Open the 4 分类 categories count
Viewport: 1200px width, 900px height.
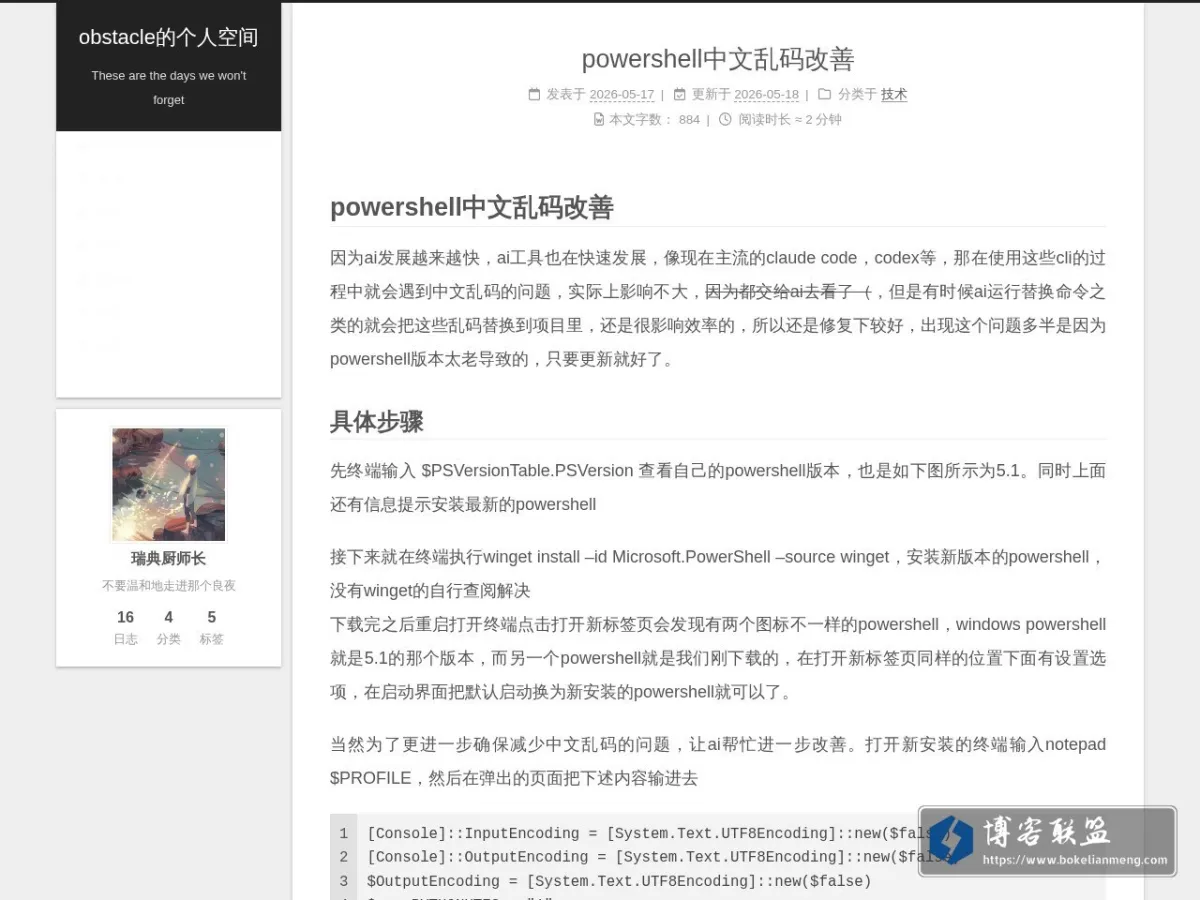pyautogui.click(x=168, y=627)
